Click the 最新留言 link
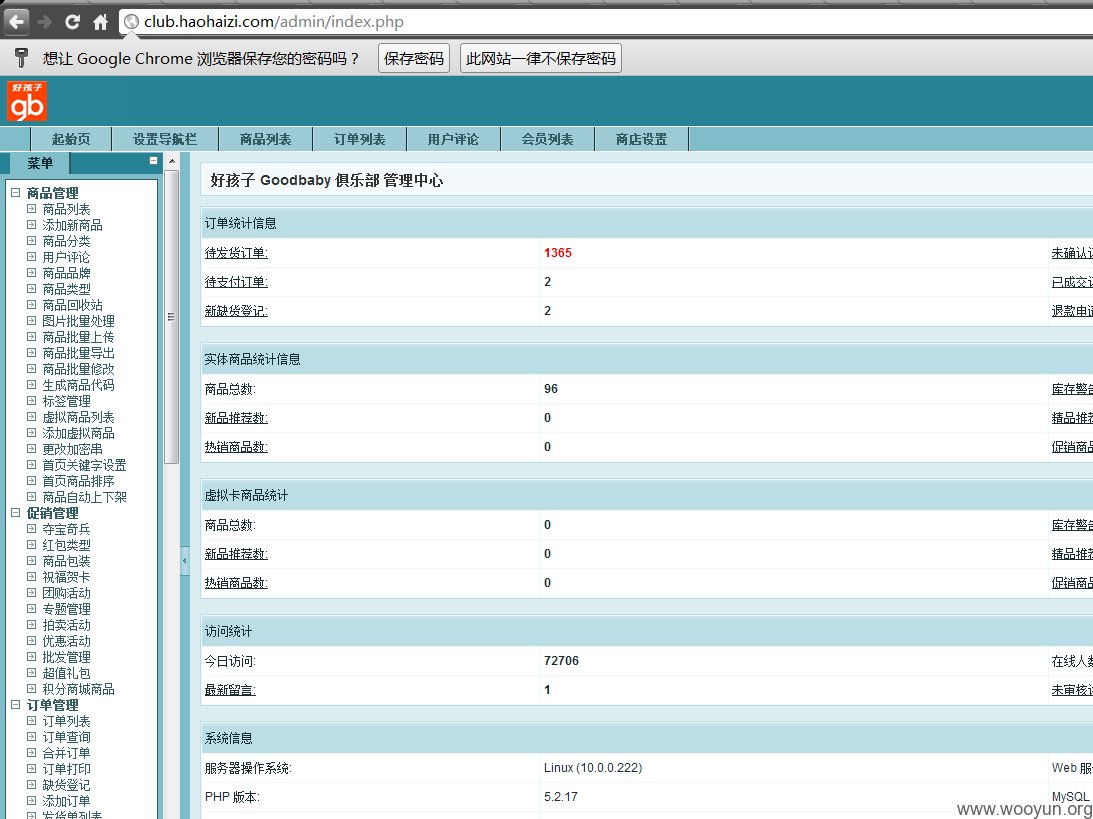The width and height of the screenshot is (1093, 819). pyautogui.click(x=230, y=690)
